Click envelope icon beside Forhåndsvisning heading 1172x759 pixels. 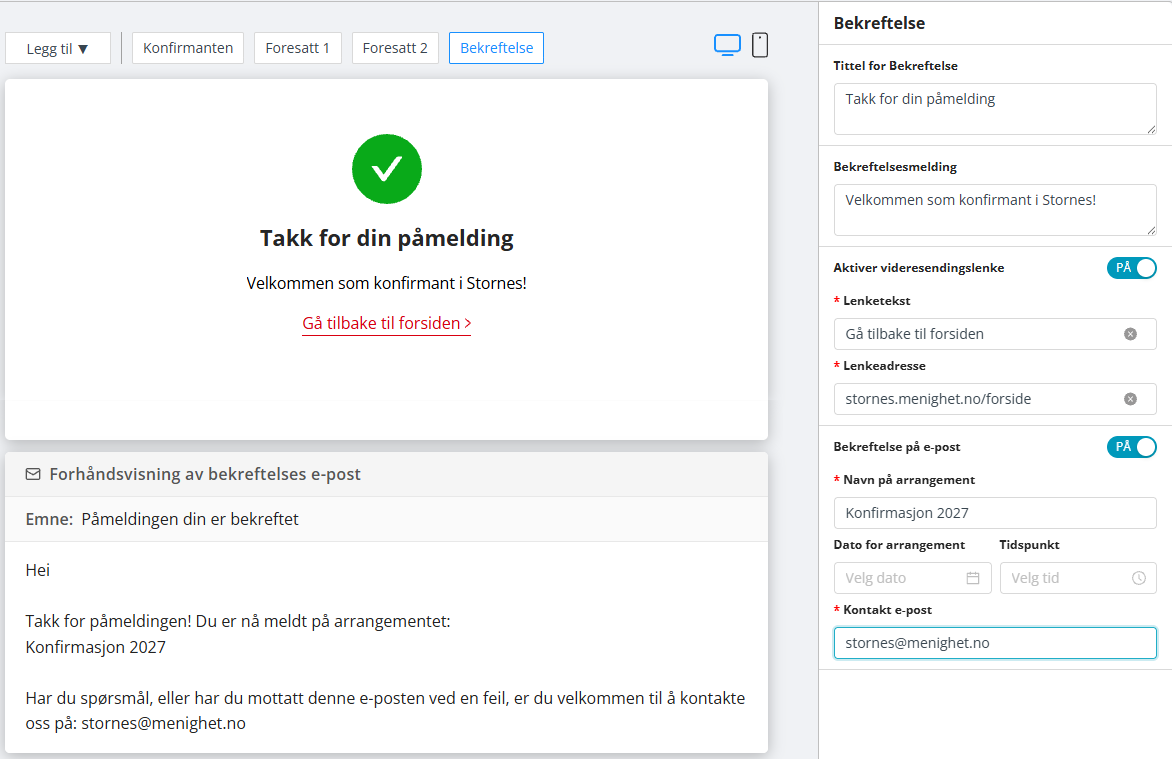coord(33,474)
